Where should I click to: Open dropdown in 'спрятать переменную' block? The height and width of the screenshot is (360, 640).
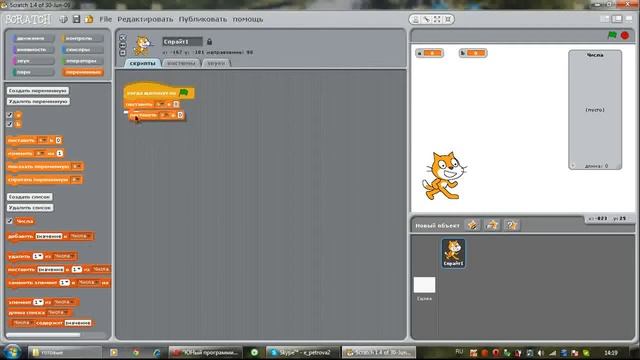pyautogui.click(x=76, y=180)
